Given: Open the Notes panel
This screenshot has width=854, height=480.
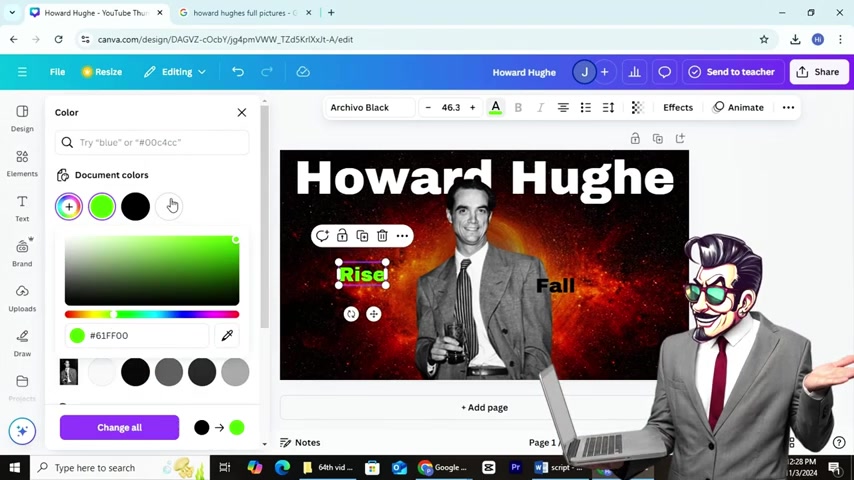Looking at the screenshot, I should 300,442.
